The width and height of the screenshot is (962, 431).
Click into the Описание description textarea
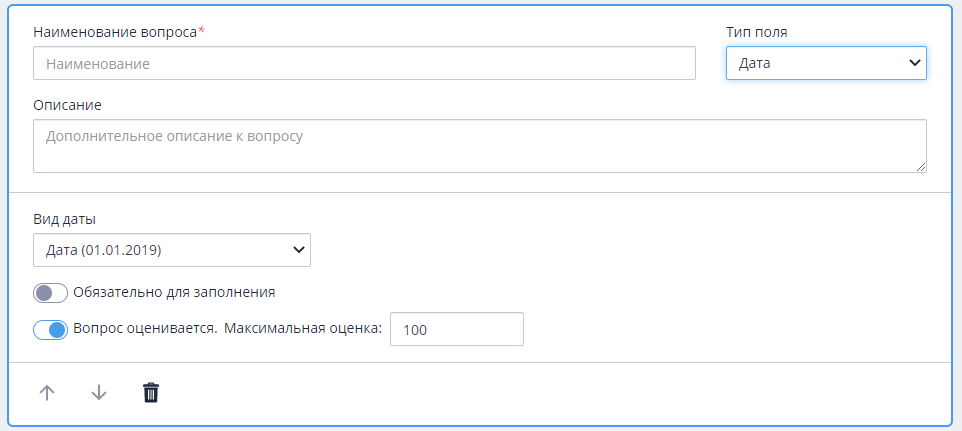point(480,146)
